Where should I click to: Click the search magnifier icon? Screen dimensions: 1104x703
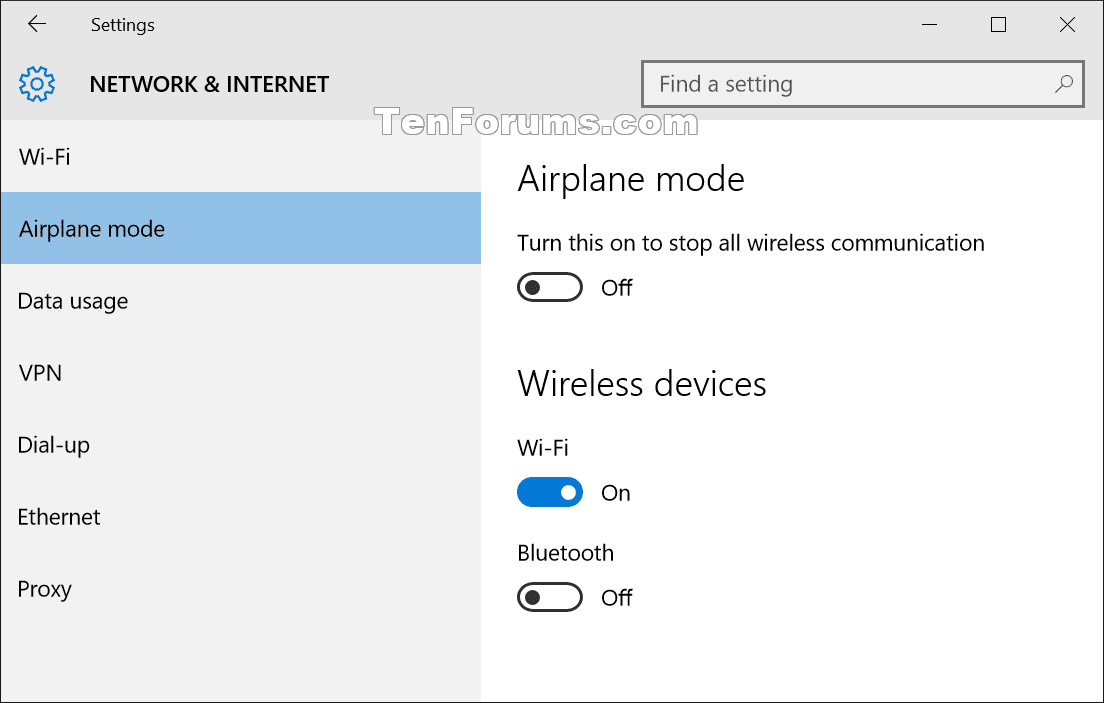tap(1064, 84)
